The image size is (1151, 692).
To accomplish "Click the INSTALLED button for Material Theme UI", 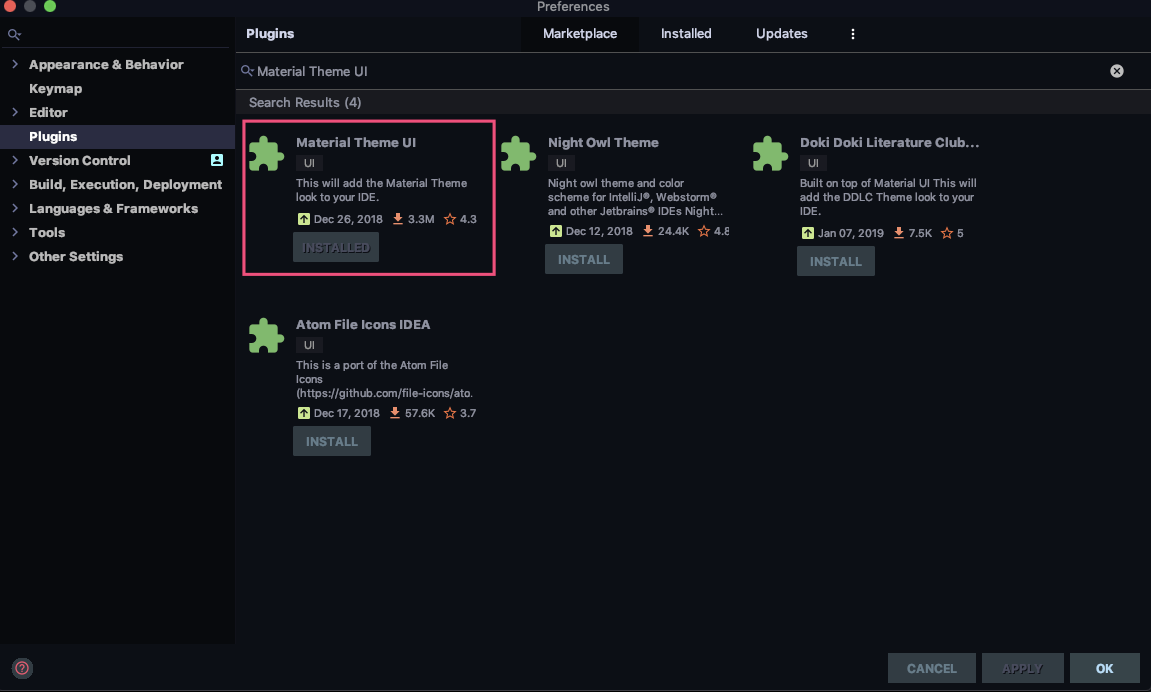I will click(x=335, y=247).
